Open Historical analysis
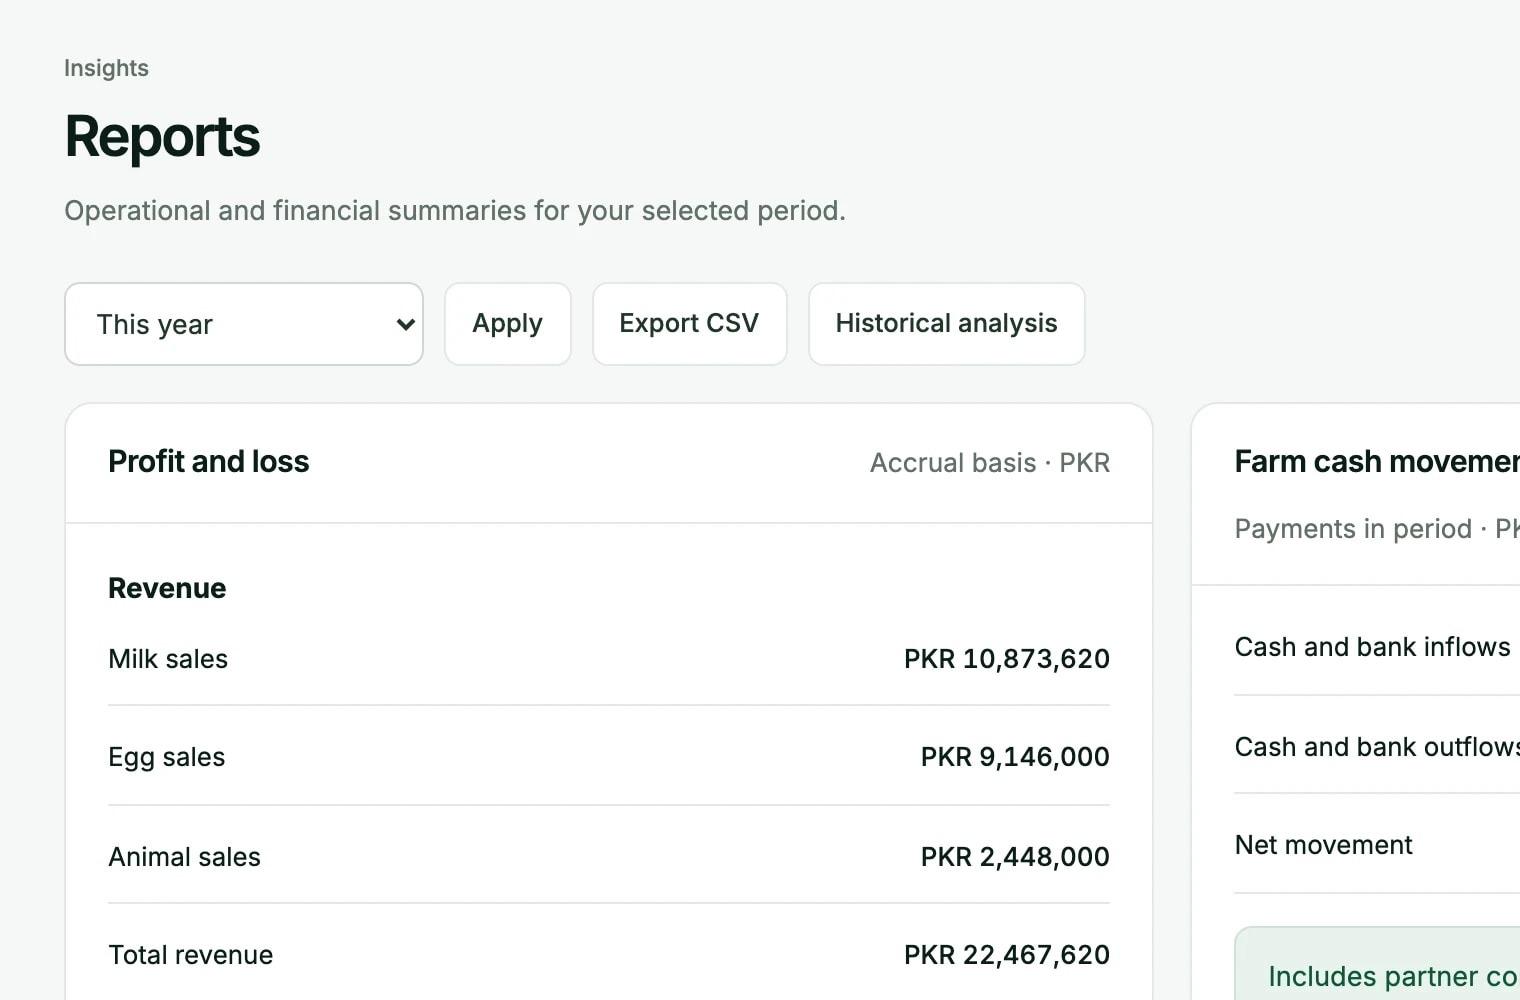This screenshot has height=1000, width=1520. [x=947, y=324]
